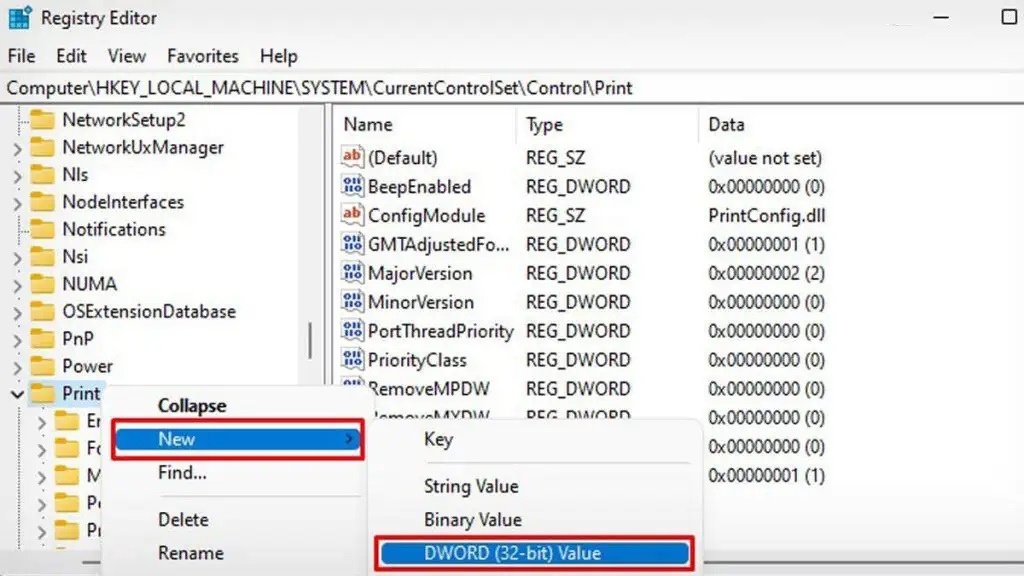Choose Delete in the context menu

[x=184, y=520]
